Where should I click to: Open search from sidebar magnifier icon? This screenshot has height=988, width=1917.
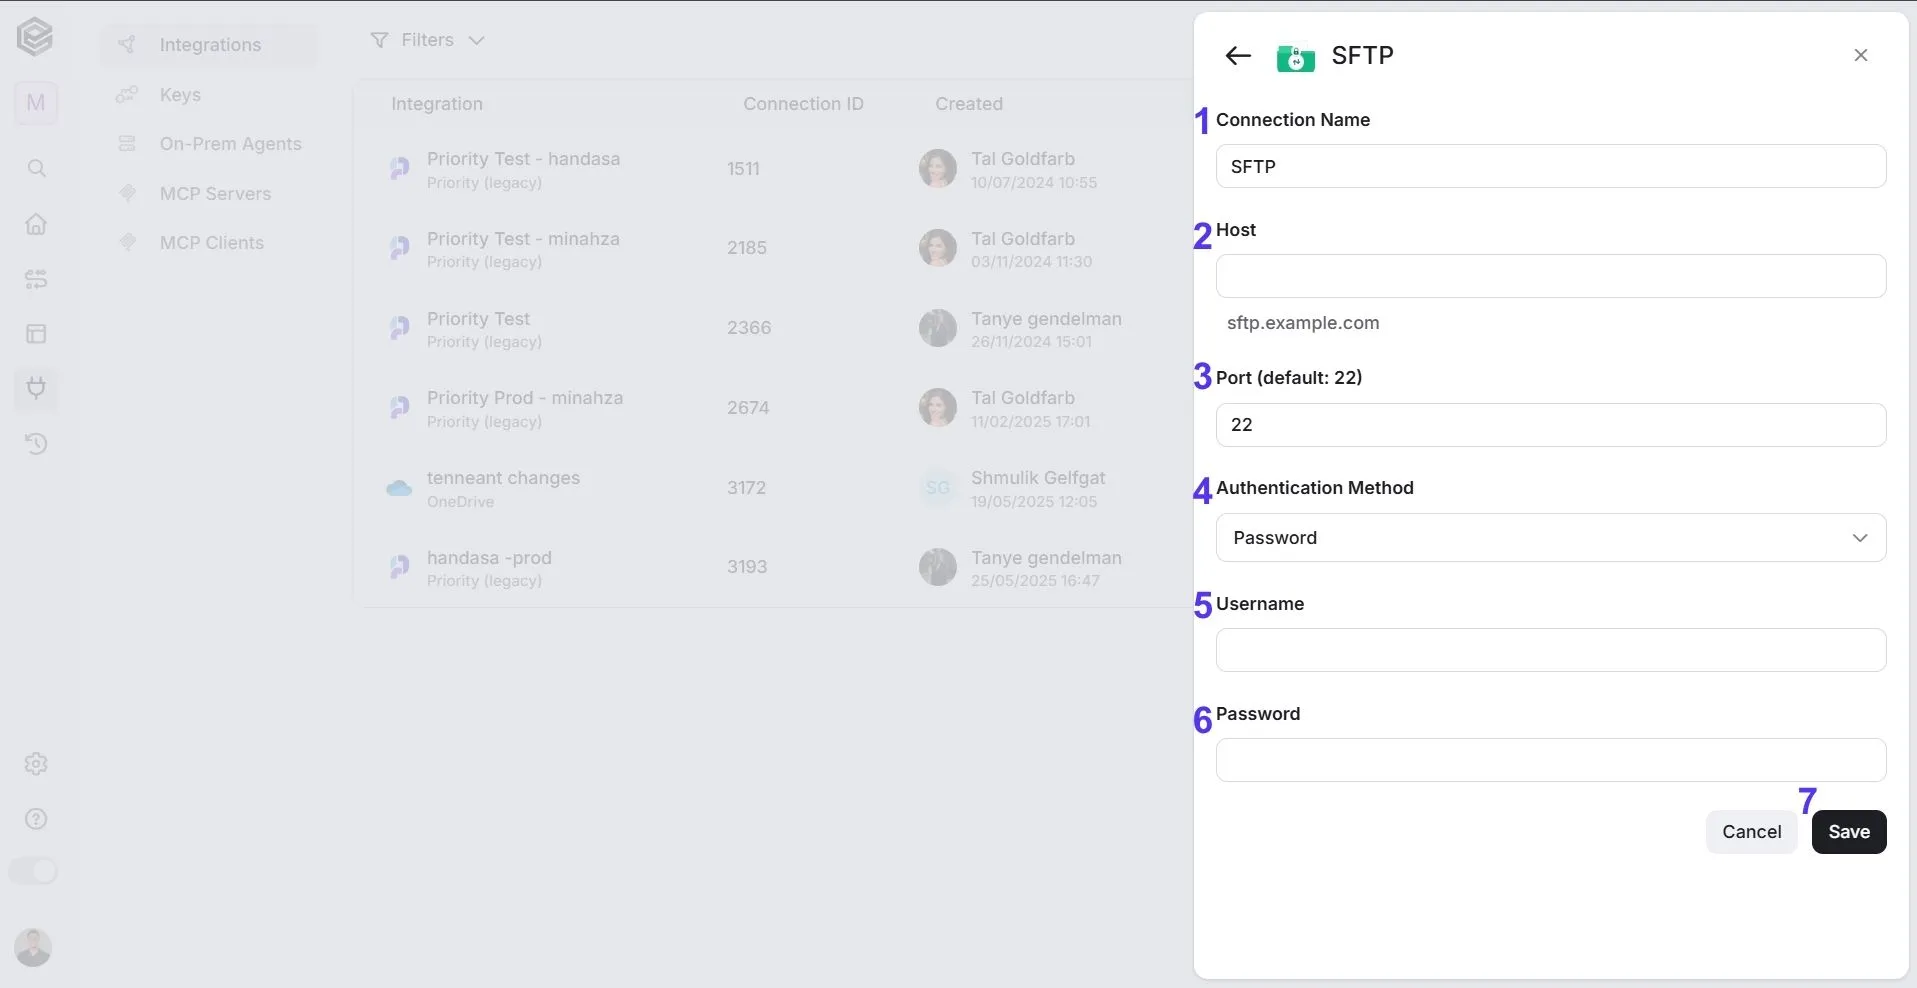(x=36, y=168)
